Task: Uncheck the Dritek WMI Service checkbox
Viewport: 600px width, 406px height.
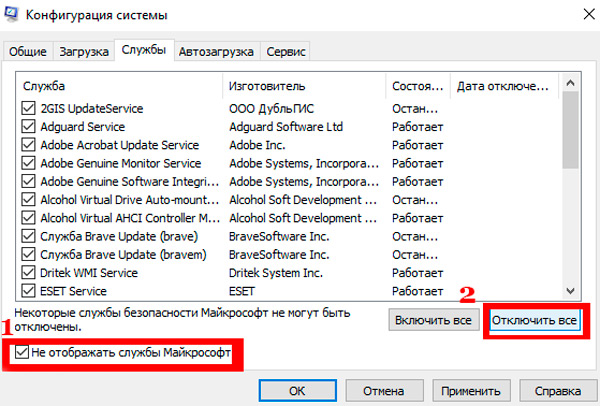Action: [x=28, y=272]
